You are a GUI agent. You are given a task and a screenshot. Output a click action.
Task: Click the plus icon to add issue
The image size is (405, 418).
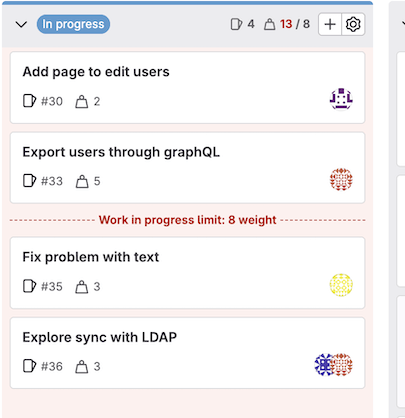[x=330, y=24]
